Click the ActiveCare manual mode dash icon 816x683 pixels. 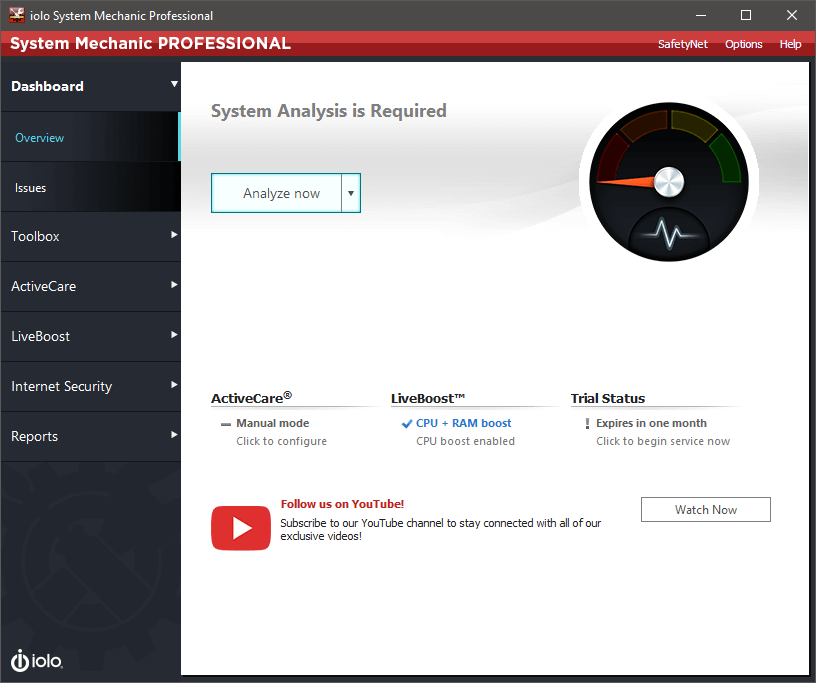(x=226, y=424)
